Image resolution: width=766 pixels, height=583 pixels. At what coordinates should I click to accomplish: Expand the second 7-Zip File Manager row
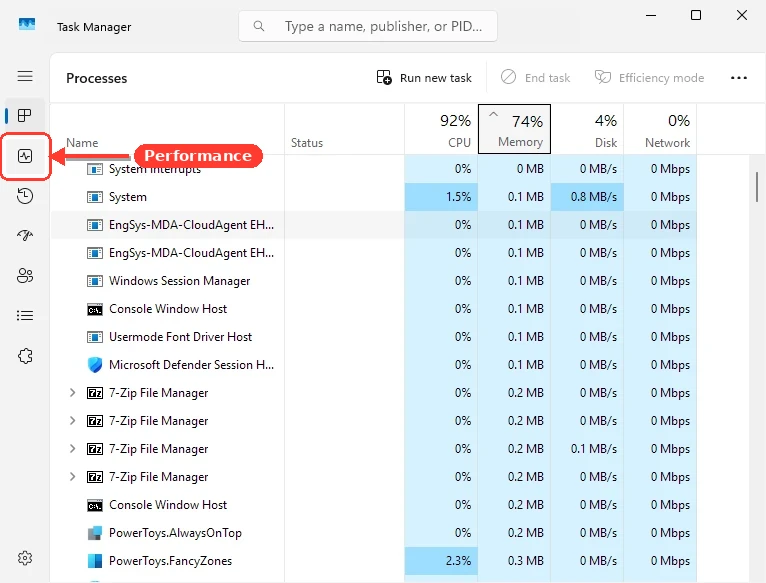point(72,421)
